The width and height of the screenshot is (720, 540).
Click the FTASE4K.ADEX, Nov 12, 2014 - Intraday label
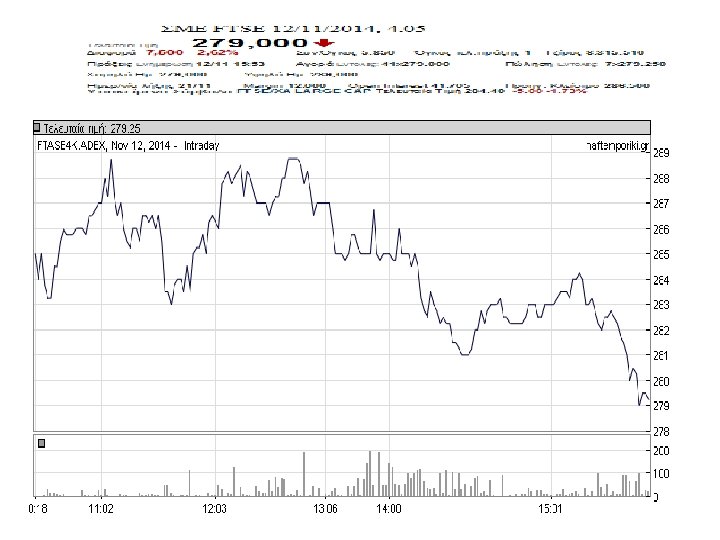pos(128,146)
